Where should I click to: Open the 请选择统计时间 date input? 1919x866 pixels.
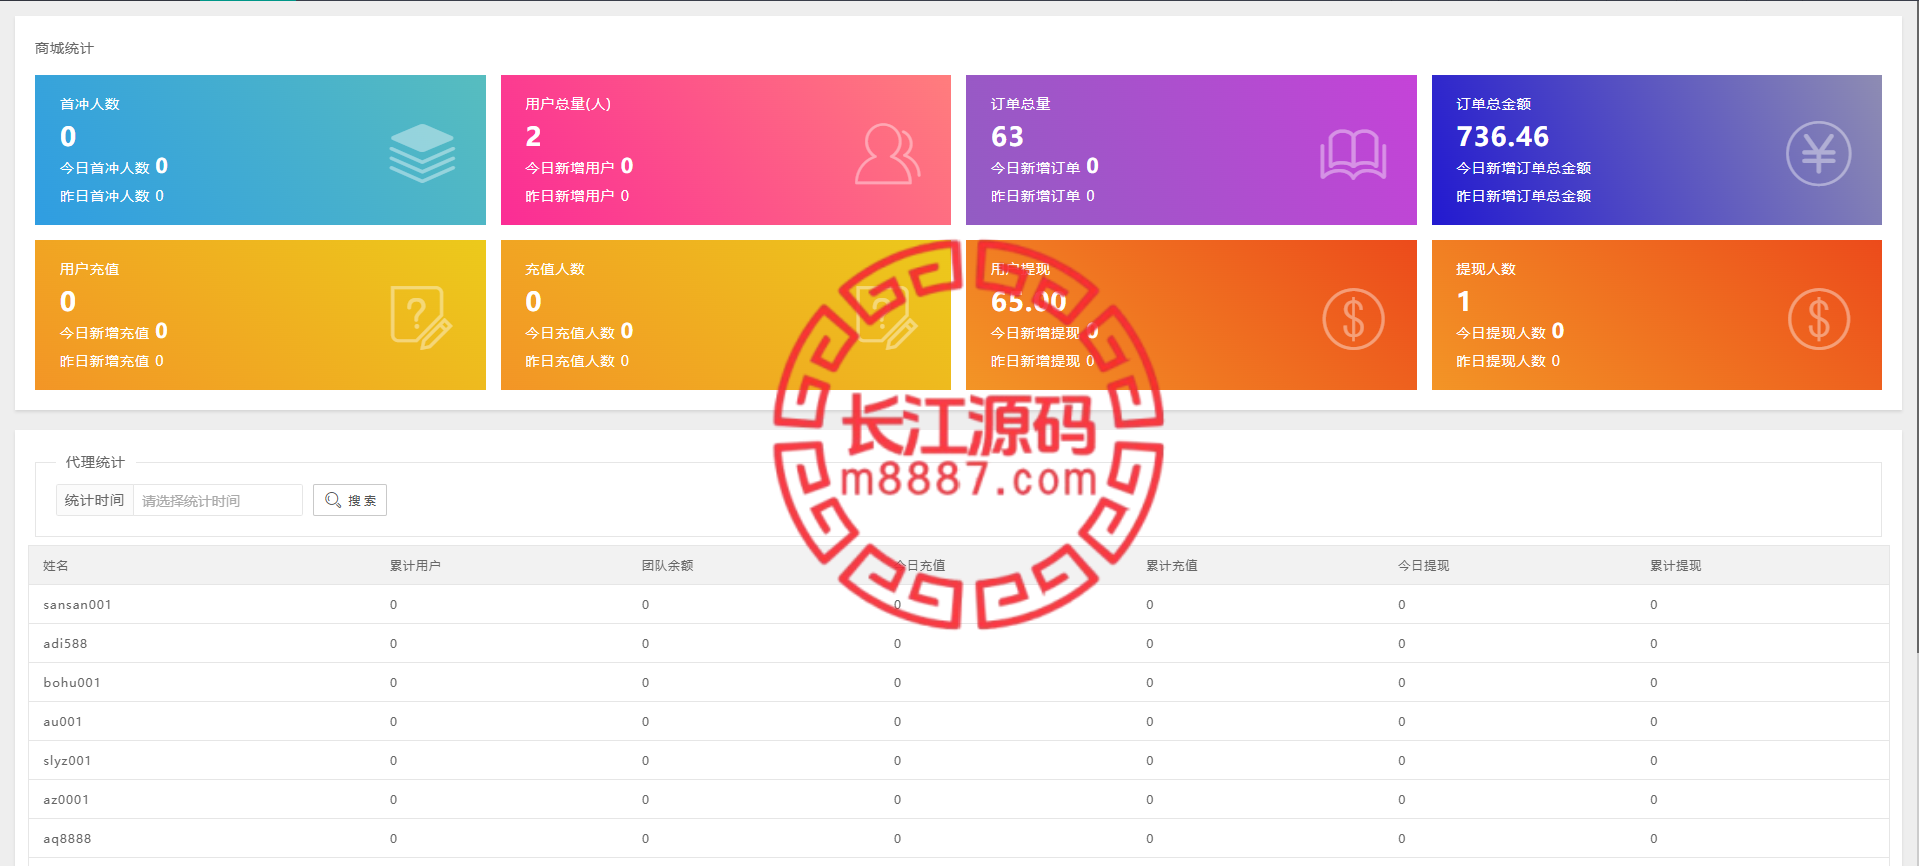point(218,500)
